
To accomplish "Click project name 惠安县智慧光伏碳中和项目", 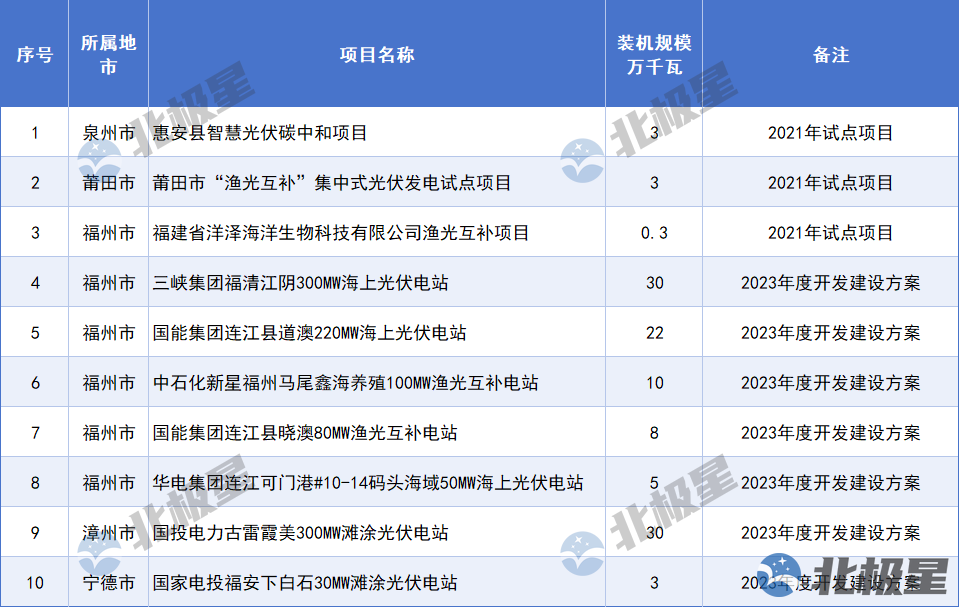I will (x=260, y=132).
